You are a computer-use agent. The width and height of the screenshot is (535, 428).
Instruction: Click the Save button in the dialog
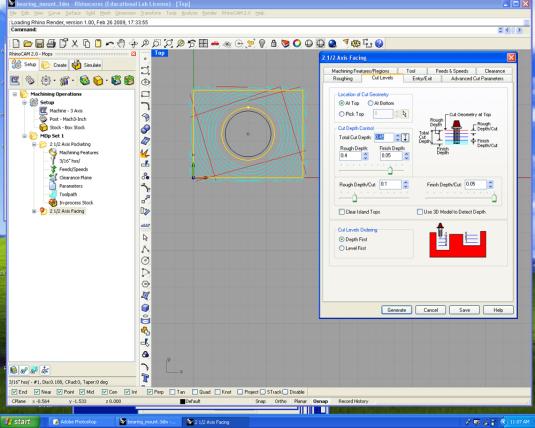point(464,310)
